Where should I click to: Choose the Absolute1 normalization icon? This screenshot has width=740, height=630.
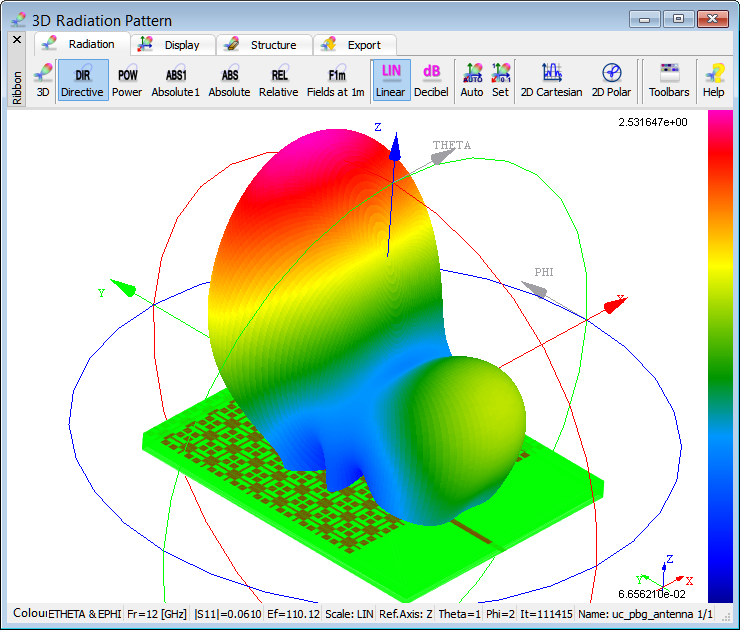click(176, 80)
